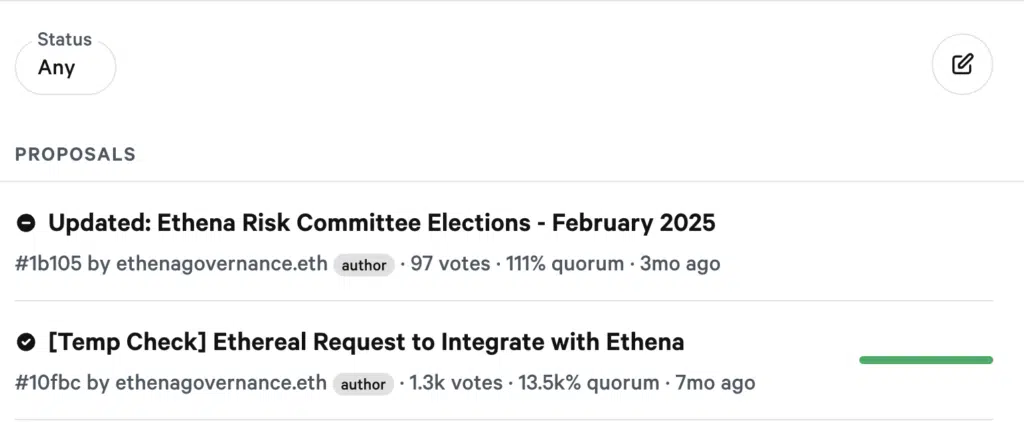Screen dimensions: 1024x423
Task: Click proposal ID #10fbc
Action: 48,383
